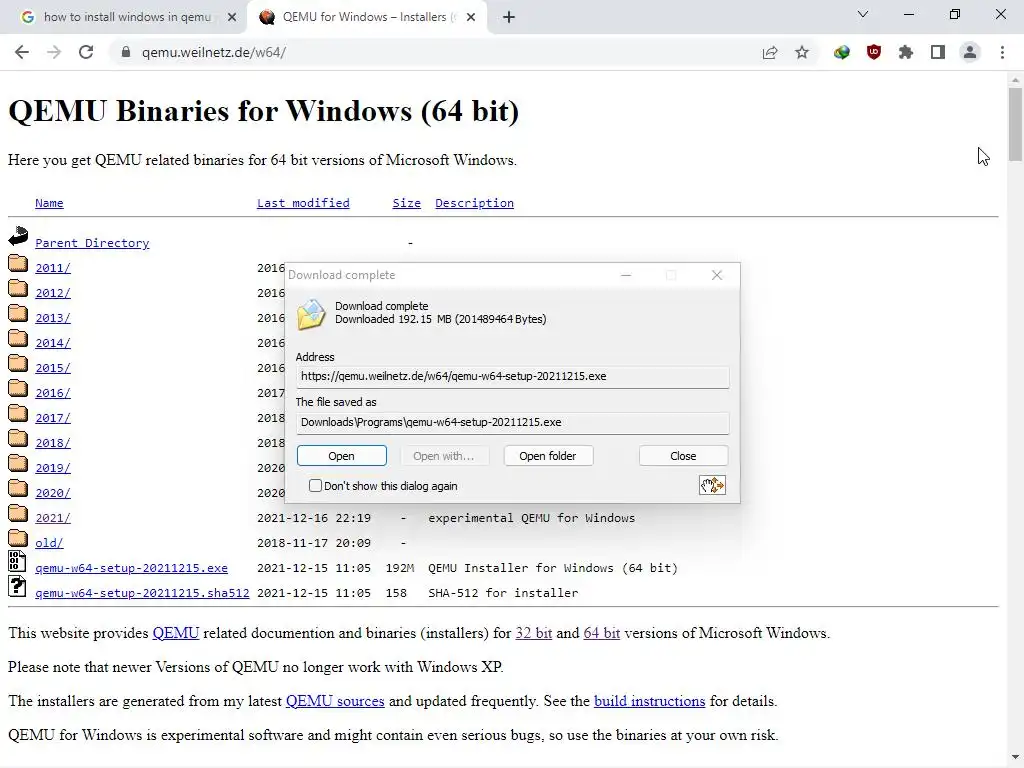The width and height of the screenshot is (1024, 768).
Task: Click the Address field in the download dialog
Action: point(513,377)
